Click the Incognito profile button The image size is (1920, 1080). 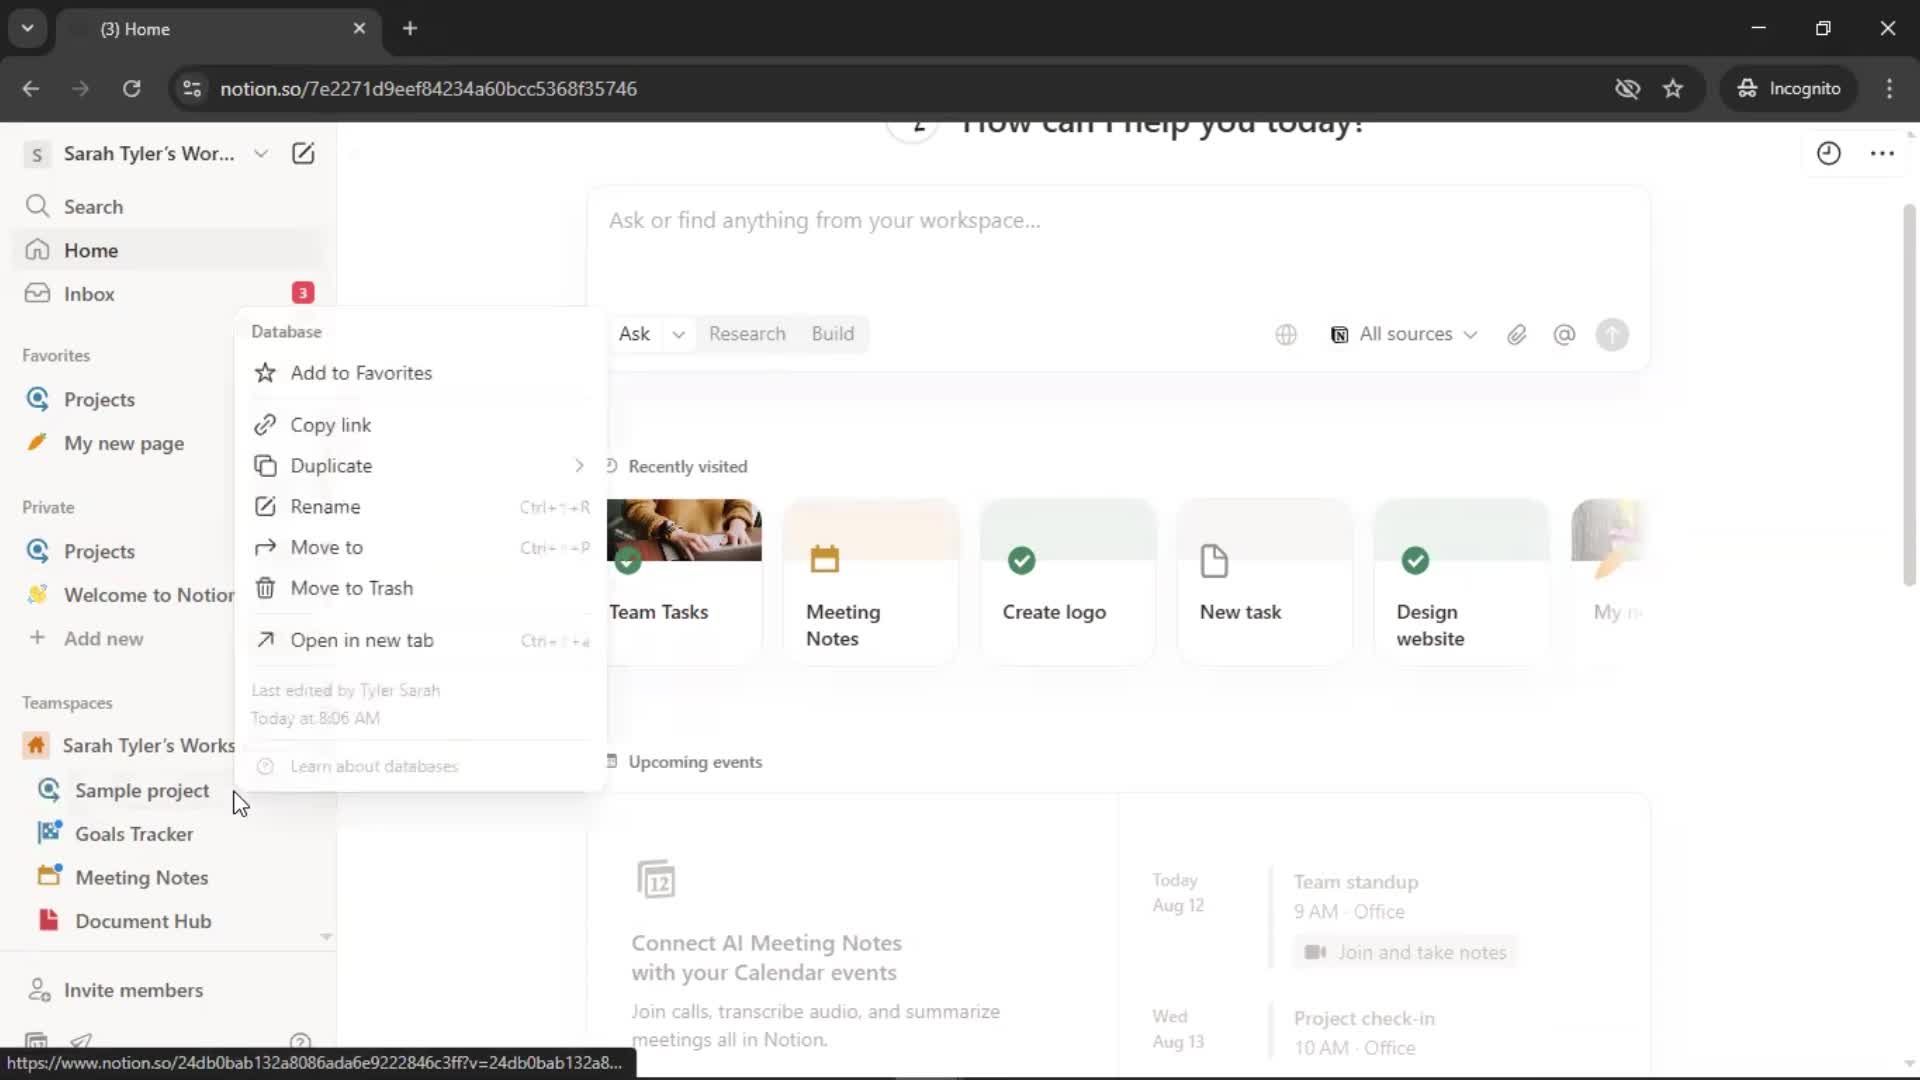click(x=1789, y=88)
